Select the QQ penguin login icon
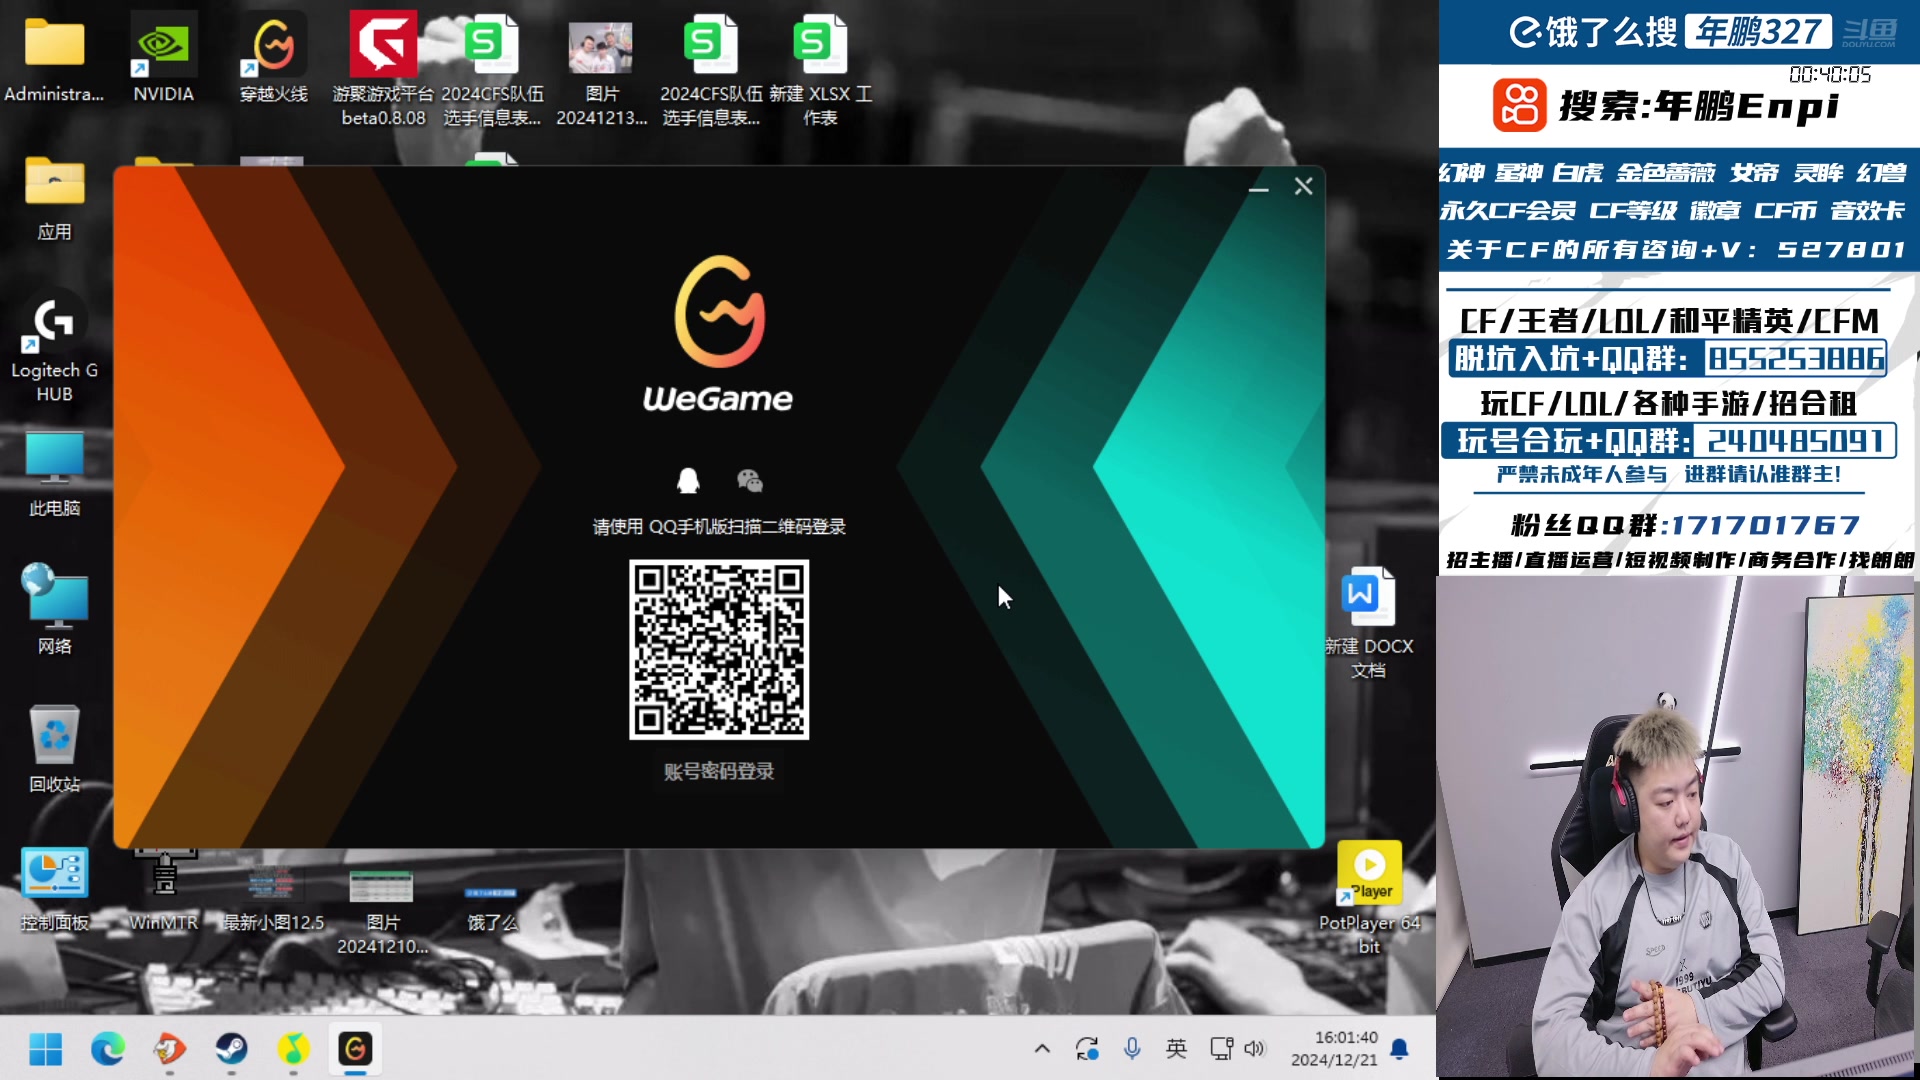 [688, 481]
